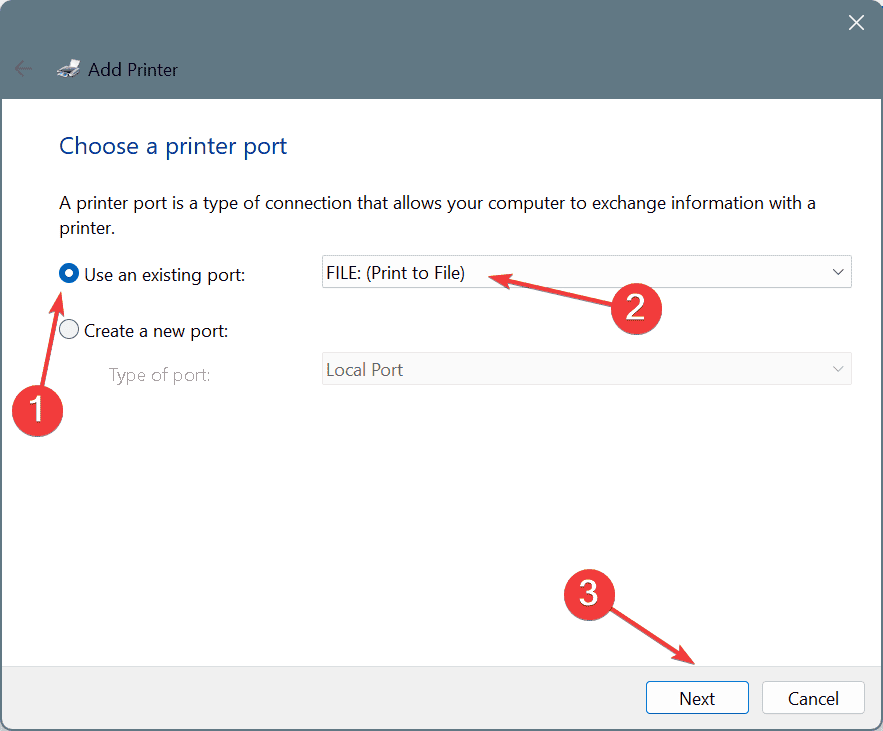Click the 'Type of port:' label
The image size is (883, 731).
159,375
